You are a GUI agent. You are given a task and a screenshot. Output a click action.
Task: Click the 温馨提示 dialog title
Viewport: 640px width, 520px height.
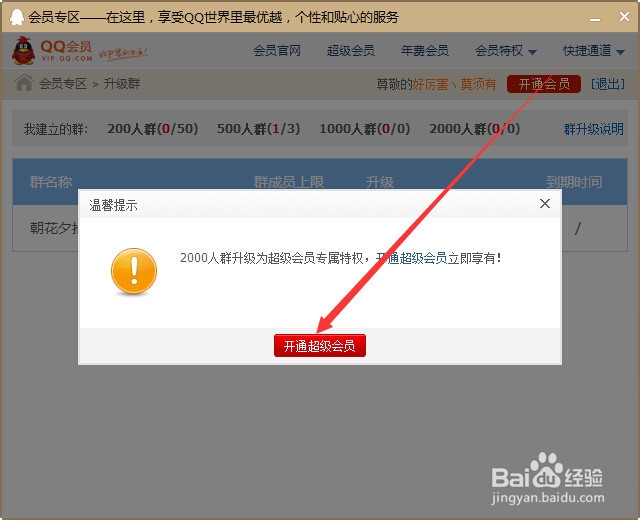click(113, 205)
